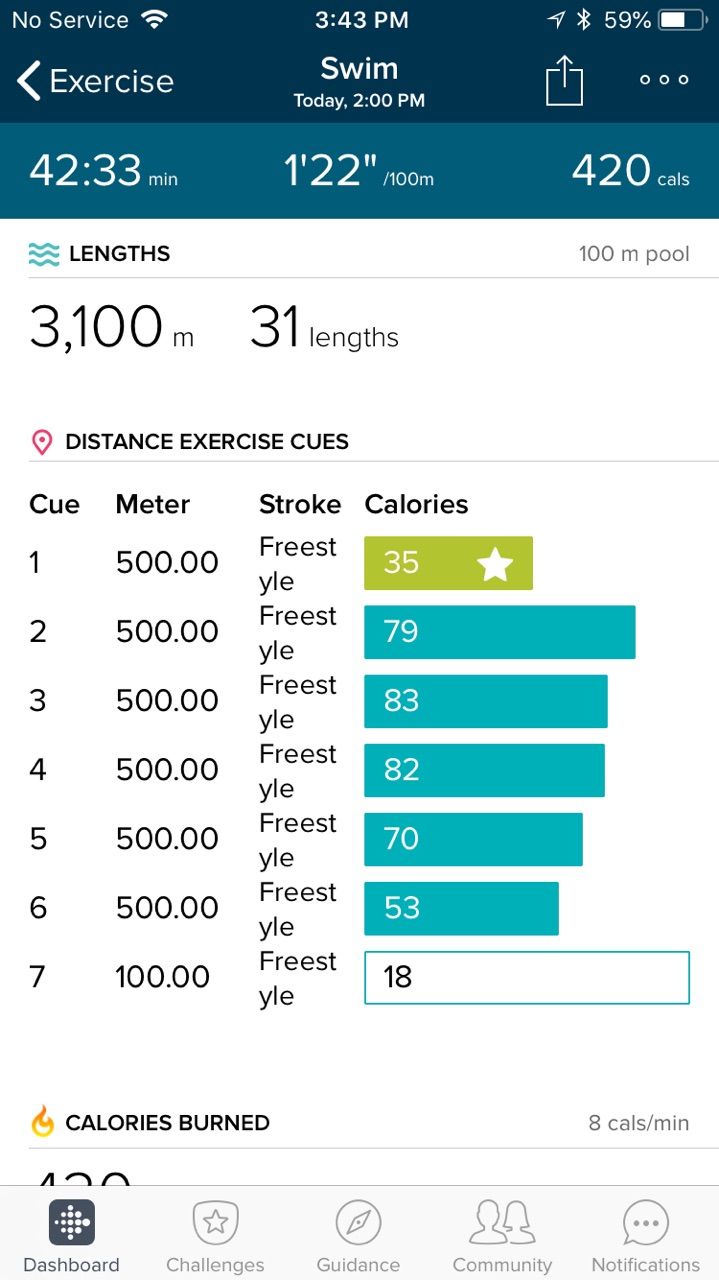This screenshot has height=1280, width=719.
Task: Tap the location pin beside Distance Exercise Cues
Action: 42,442
